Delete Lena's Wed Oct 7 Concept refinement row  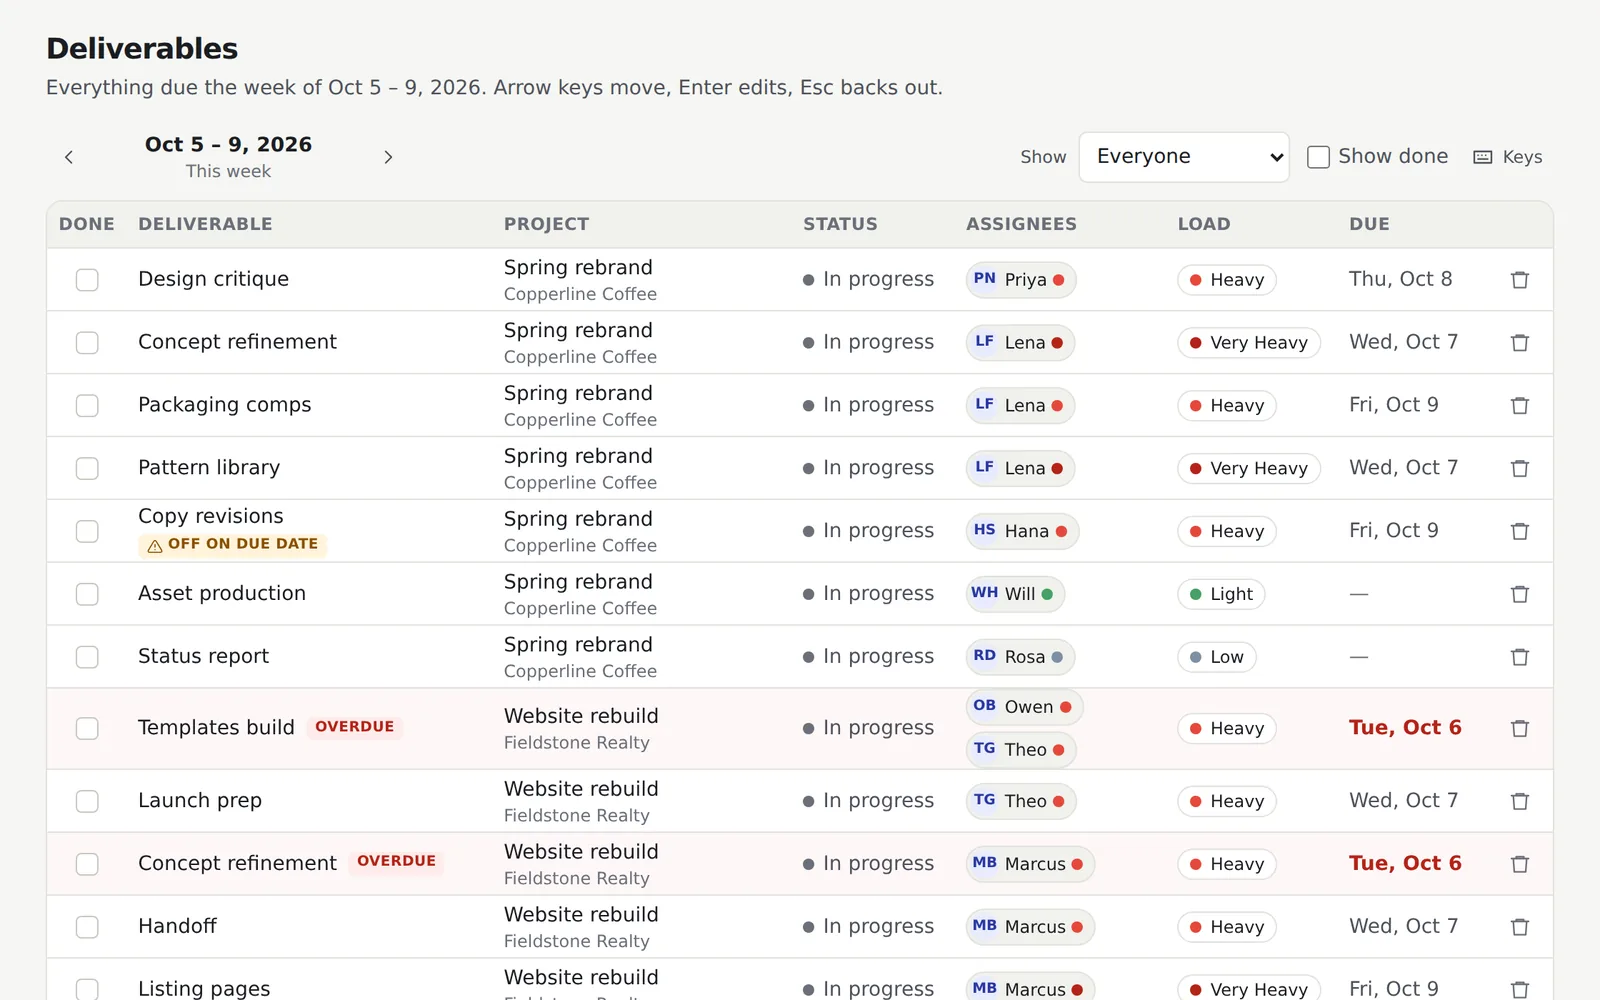point(1520,343)
